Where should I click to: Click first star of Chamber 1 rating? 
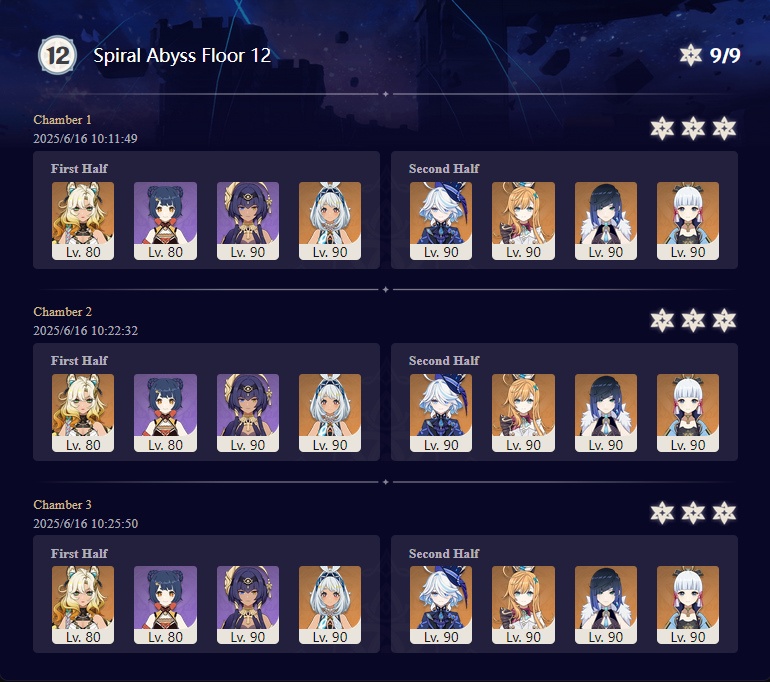(x=662, y=129)
